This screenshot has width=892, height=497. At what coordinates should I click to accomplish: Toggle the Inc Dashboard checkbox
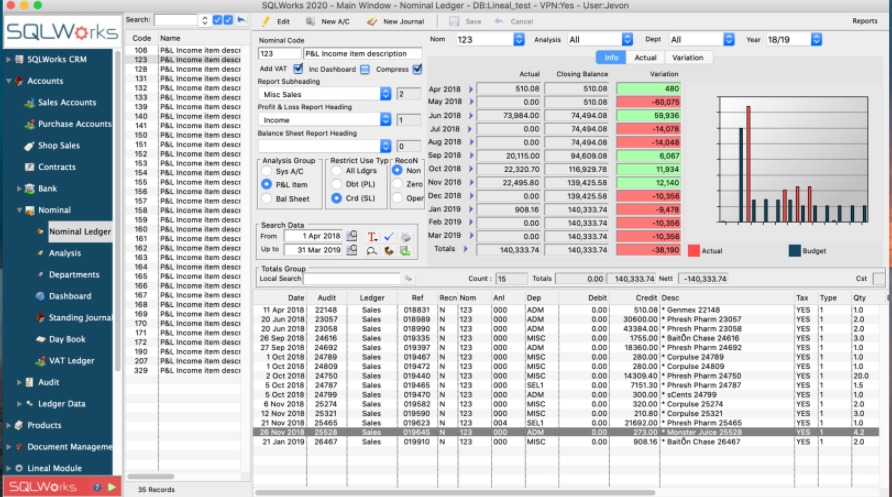coord(365,69)
